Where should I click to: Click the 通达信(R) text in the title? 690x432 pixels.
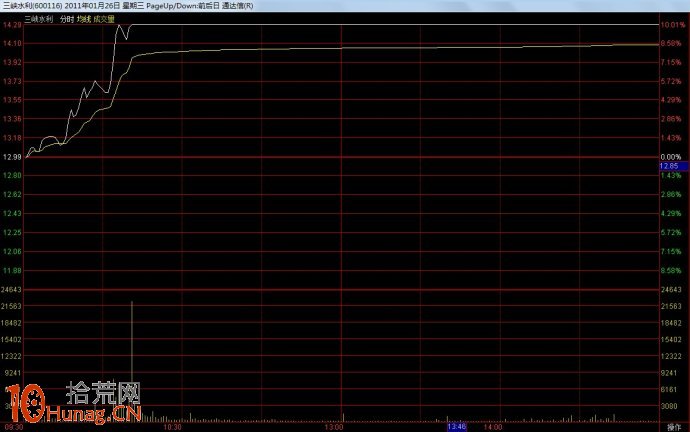(238, 6)
